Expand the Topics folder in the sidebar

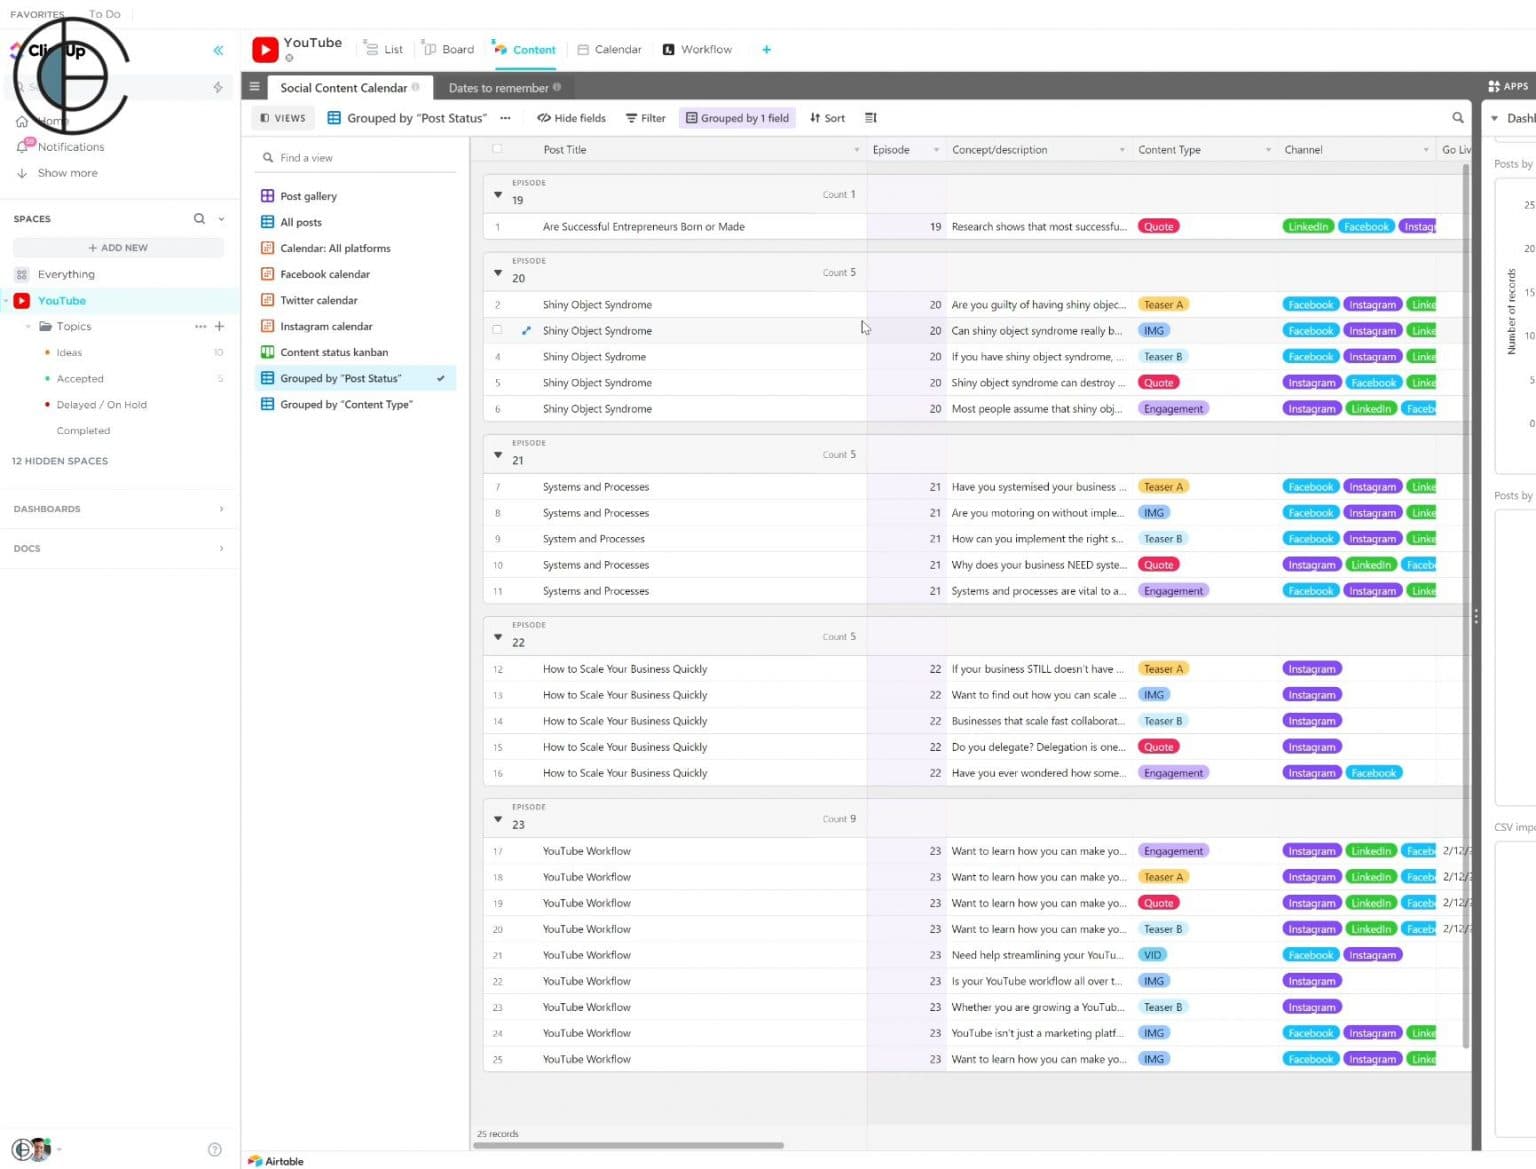(28, 326)
